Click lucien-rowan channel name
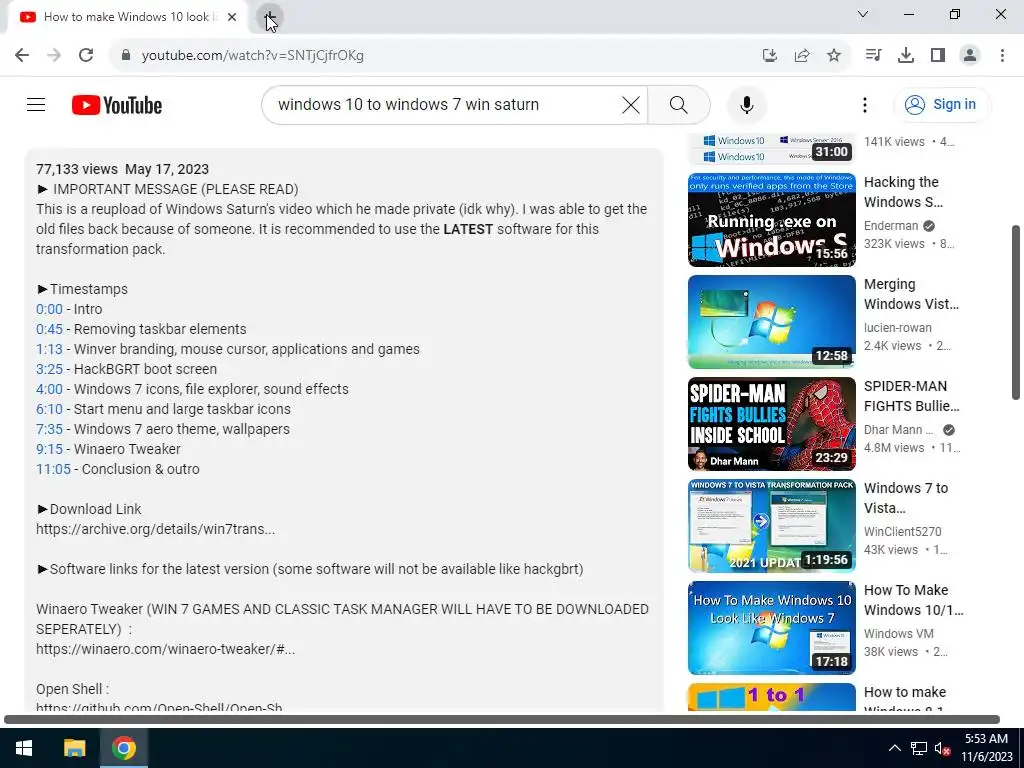 (x=898, y=328)
